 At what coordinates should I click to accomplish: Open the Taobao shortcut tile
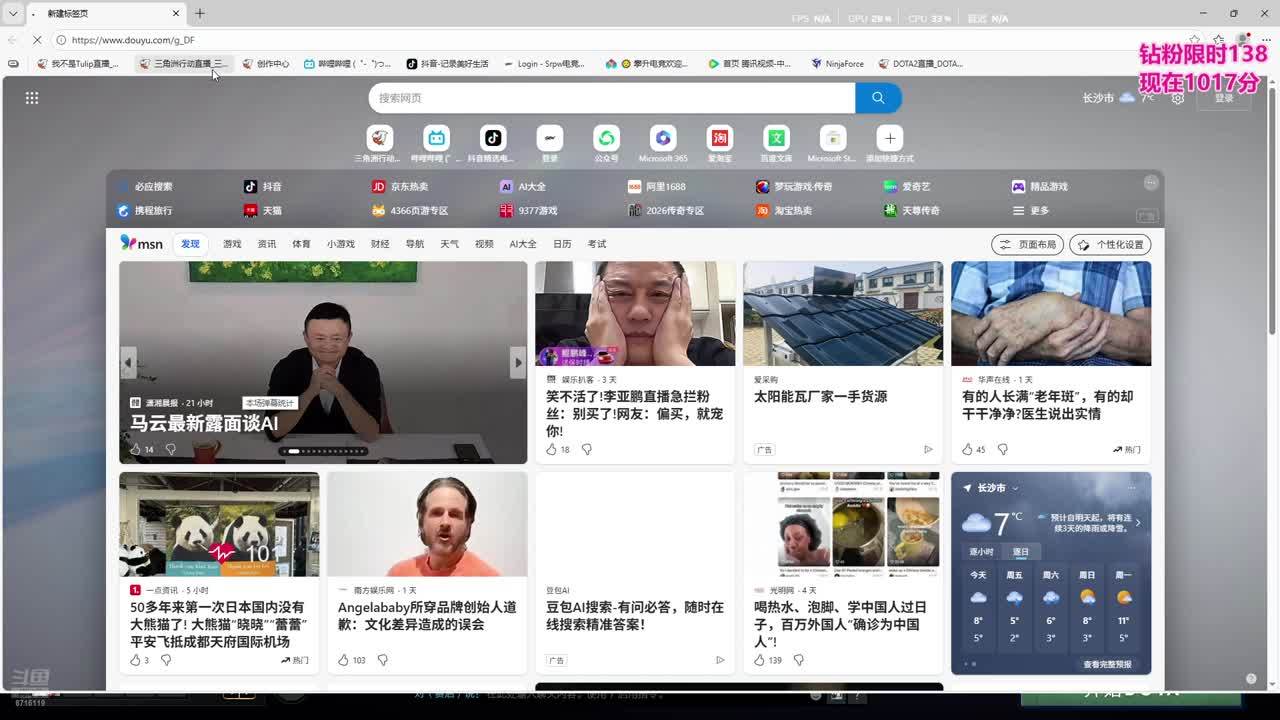tap(719, 138)
